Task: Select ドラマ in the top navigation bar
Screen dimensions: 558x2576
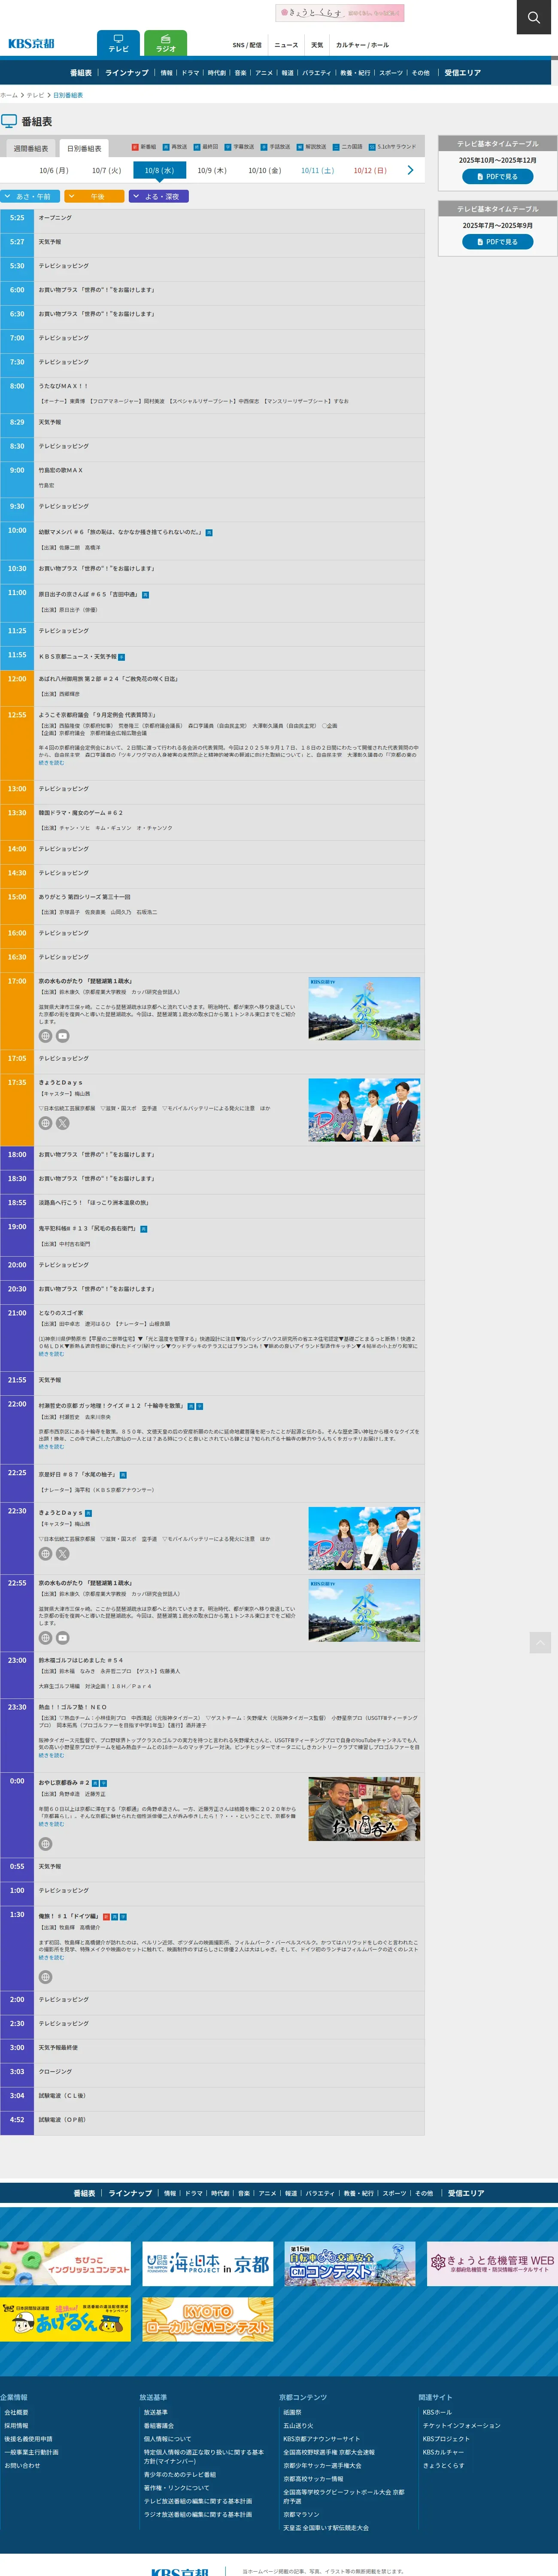Action: point(190,73)
